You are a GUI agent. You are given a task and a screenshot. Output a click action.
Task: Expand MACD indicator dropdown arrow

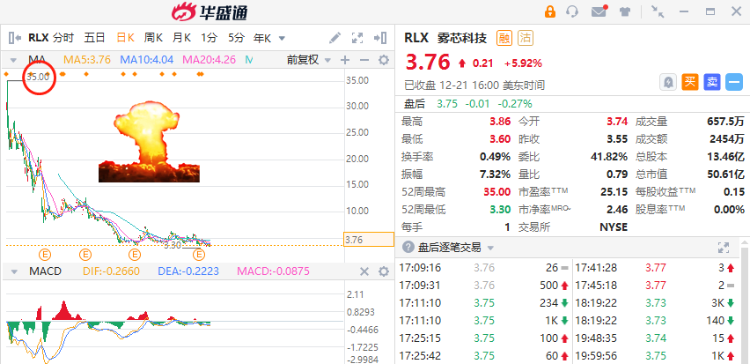(x=13, y=272)
